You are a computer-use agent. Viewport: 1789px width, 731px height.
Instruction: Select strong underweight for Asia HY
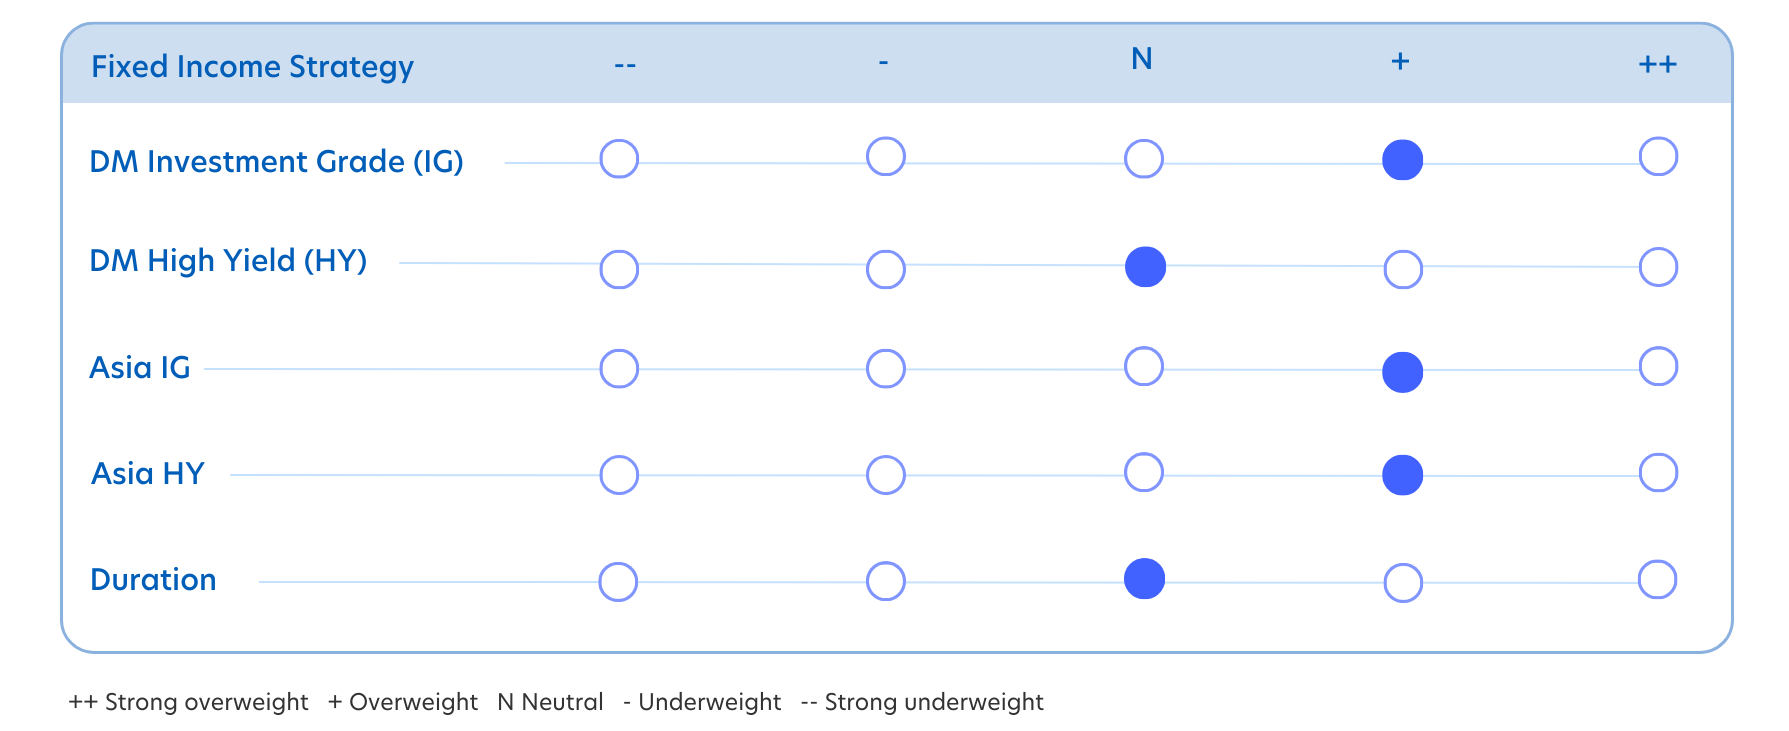[619, 475]
